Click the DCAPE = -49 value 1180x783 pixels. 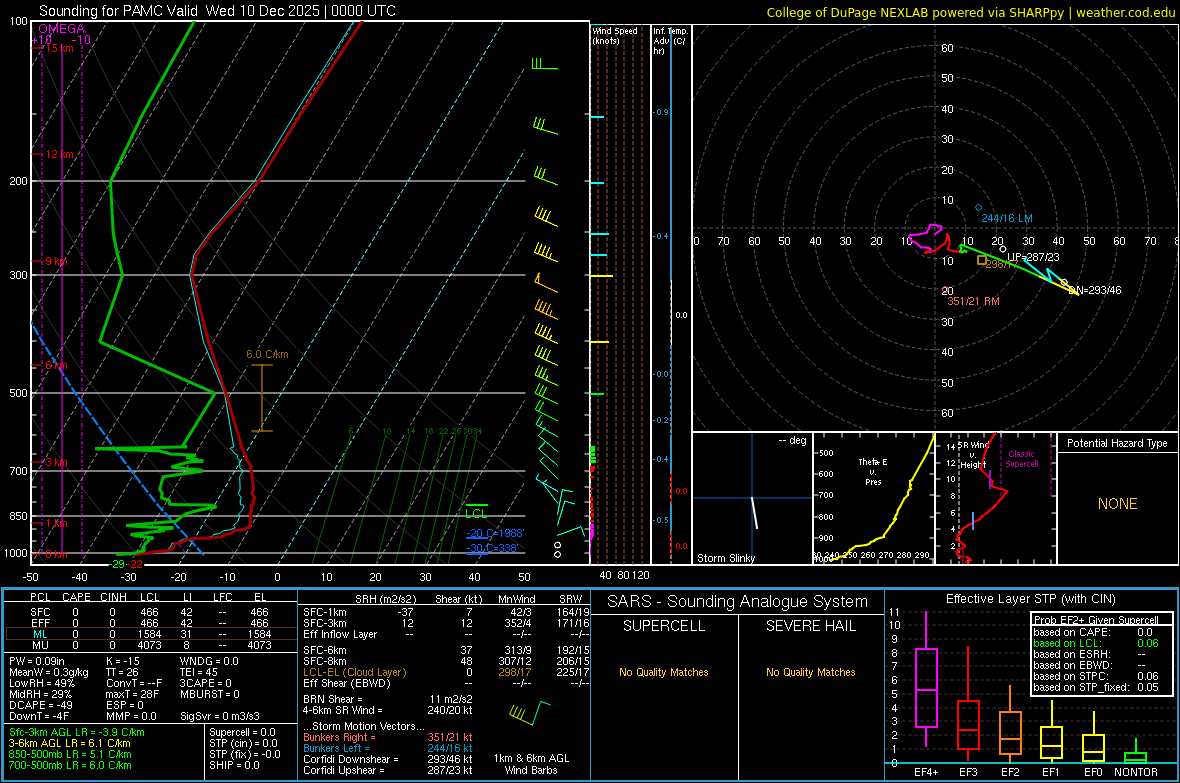pos(40,705)
